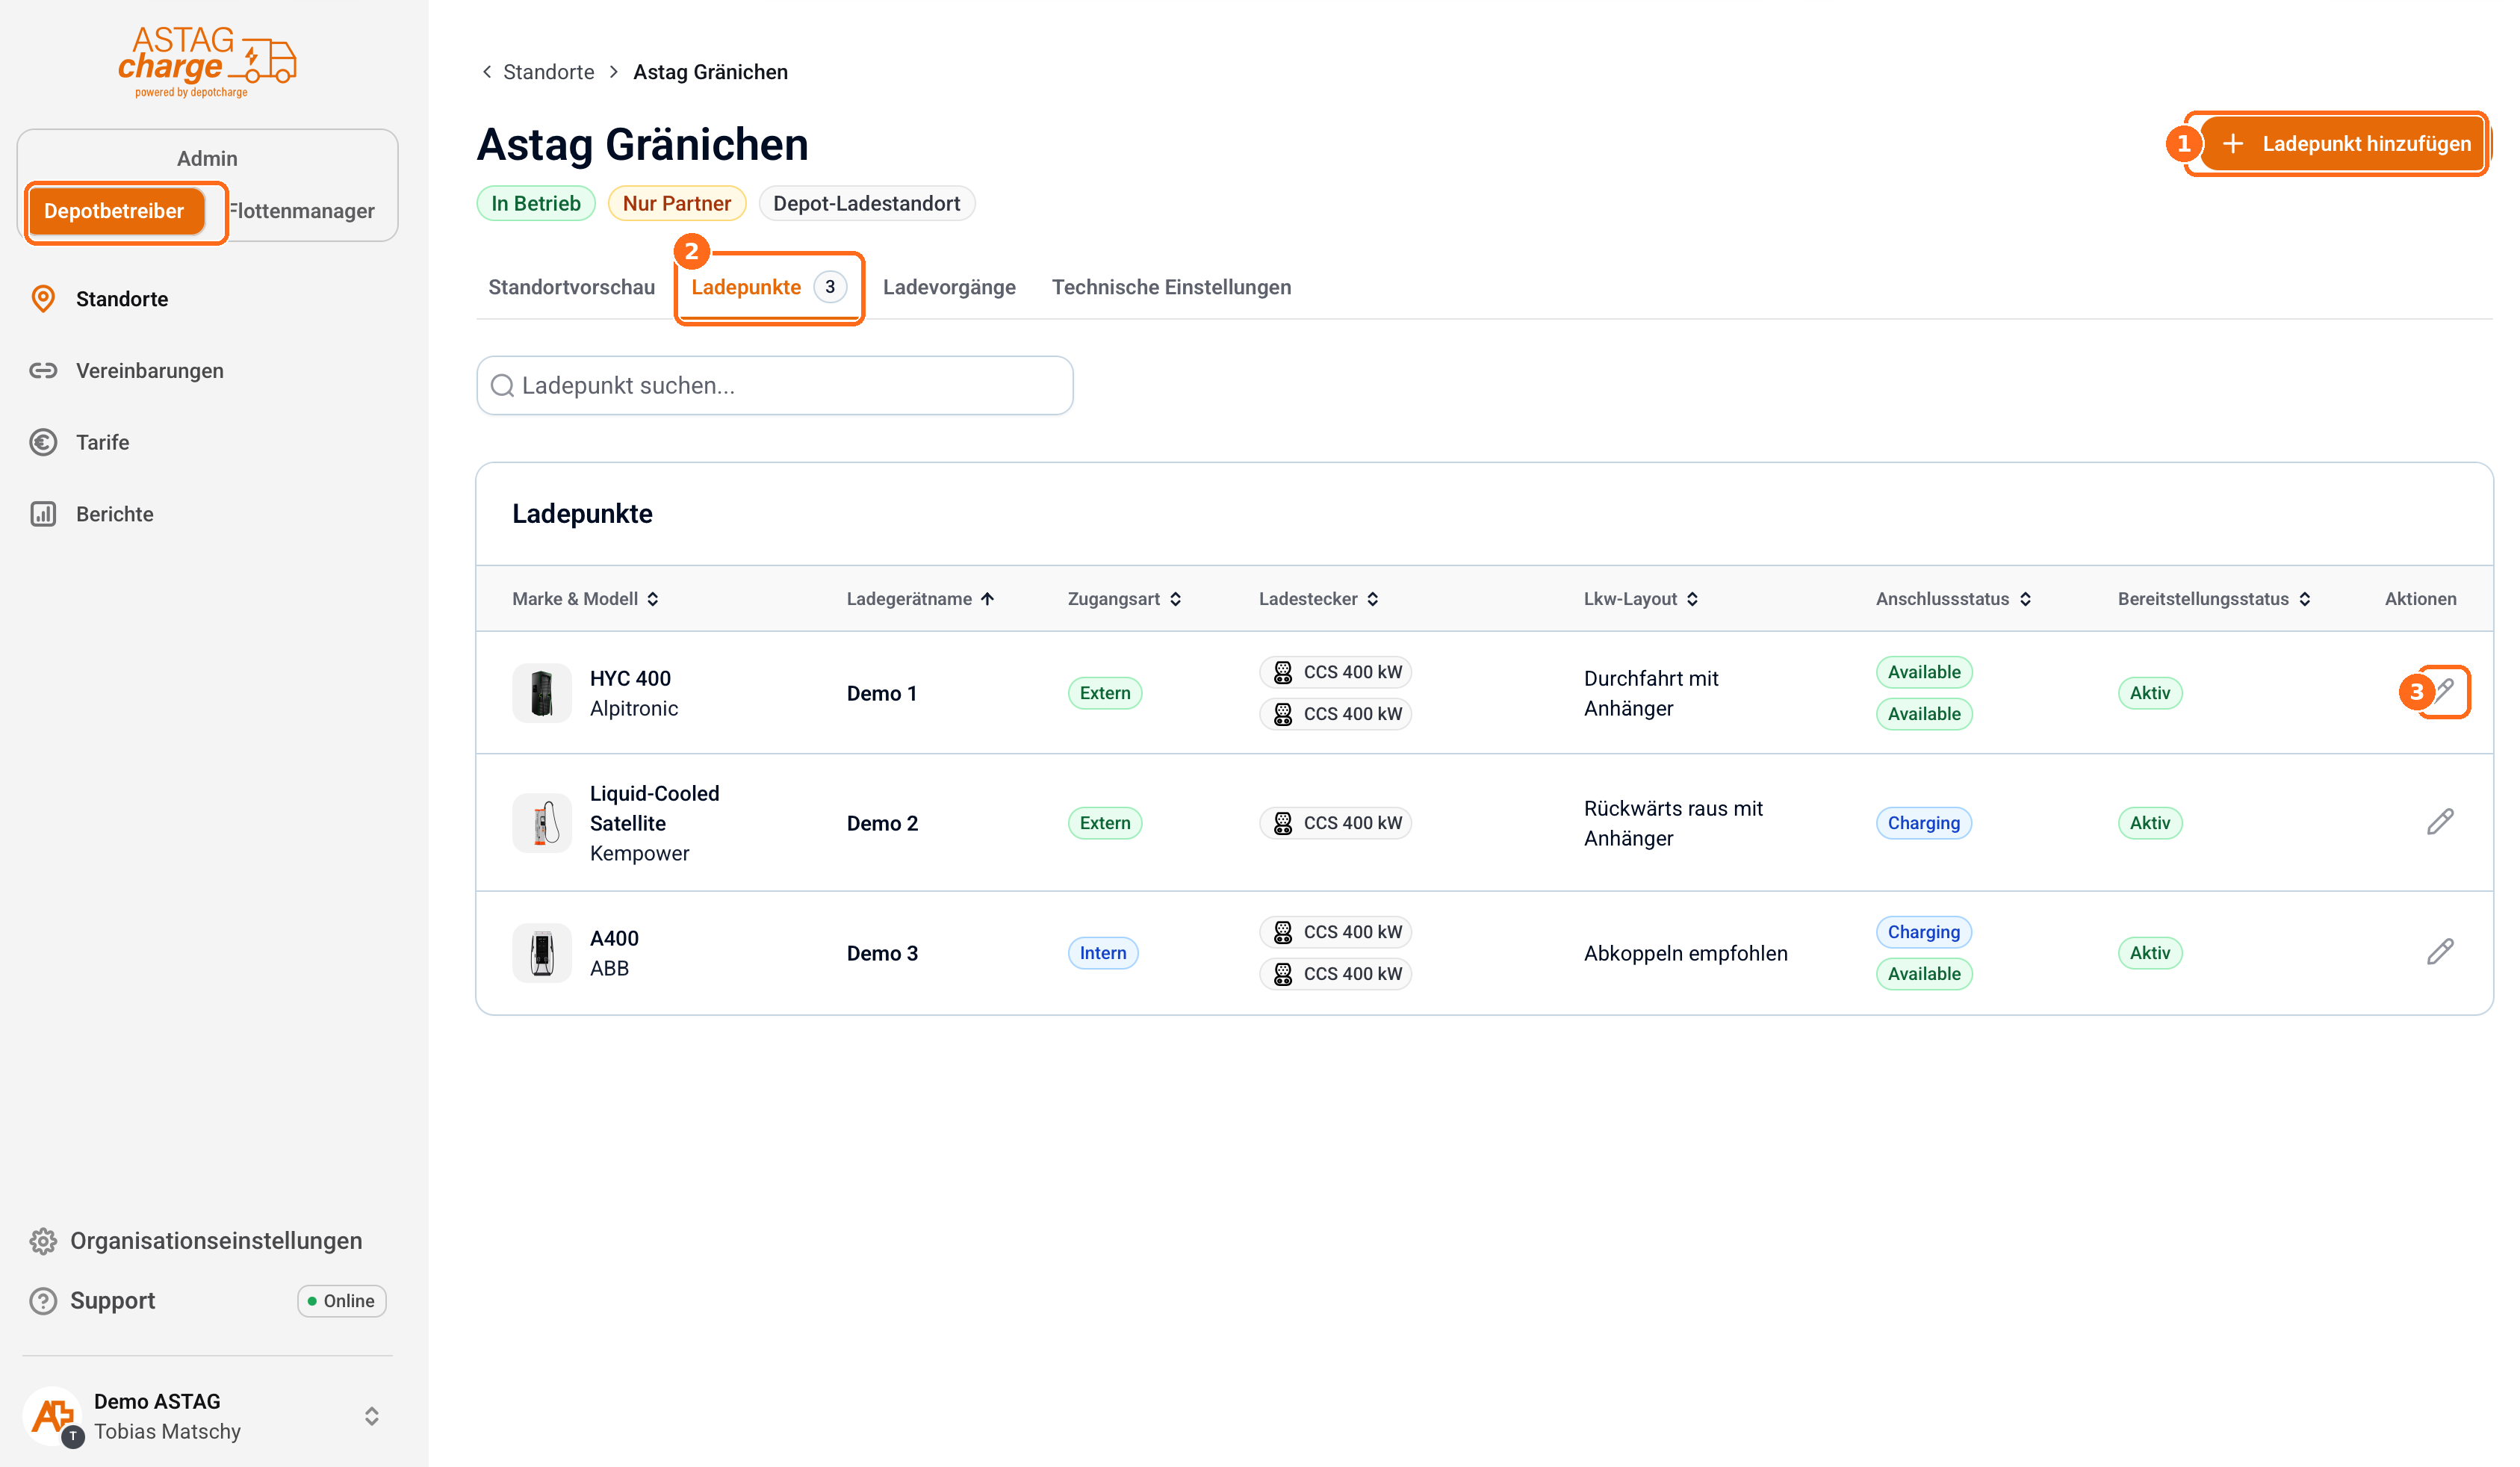This screenshot has width=2520, height=1467.
Task: Click the search magnifier icon
Action: (x=503, y=386)
